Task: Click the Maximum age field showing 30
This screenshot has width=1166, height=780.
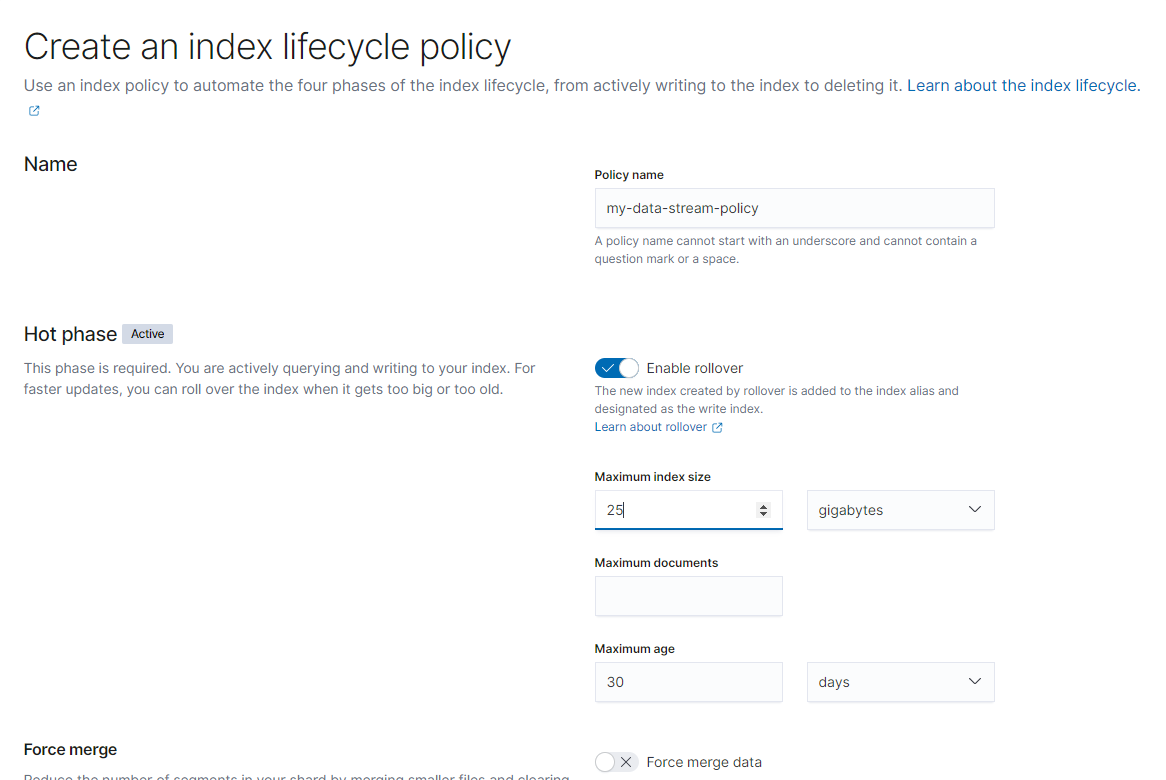Action: coord(688,682)
